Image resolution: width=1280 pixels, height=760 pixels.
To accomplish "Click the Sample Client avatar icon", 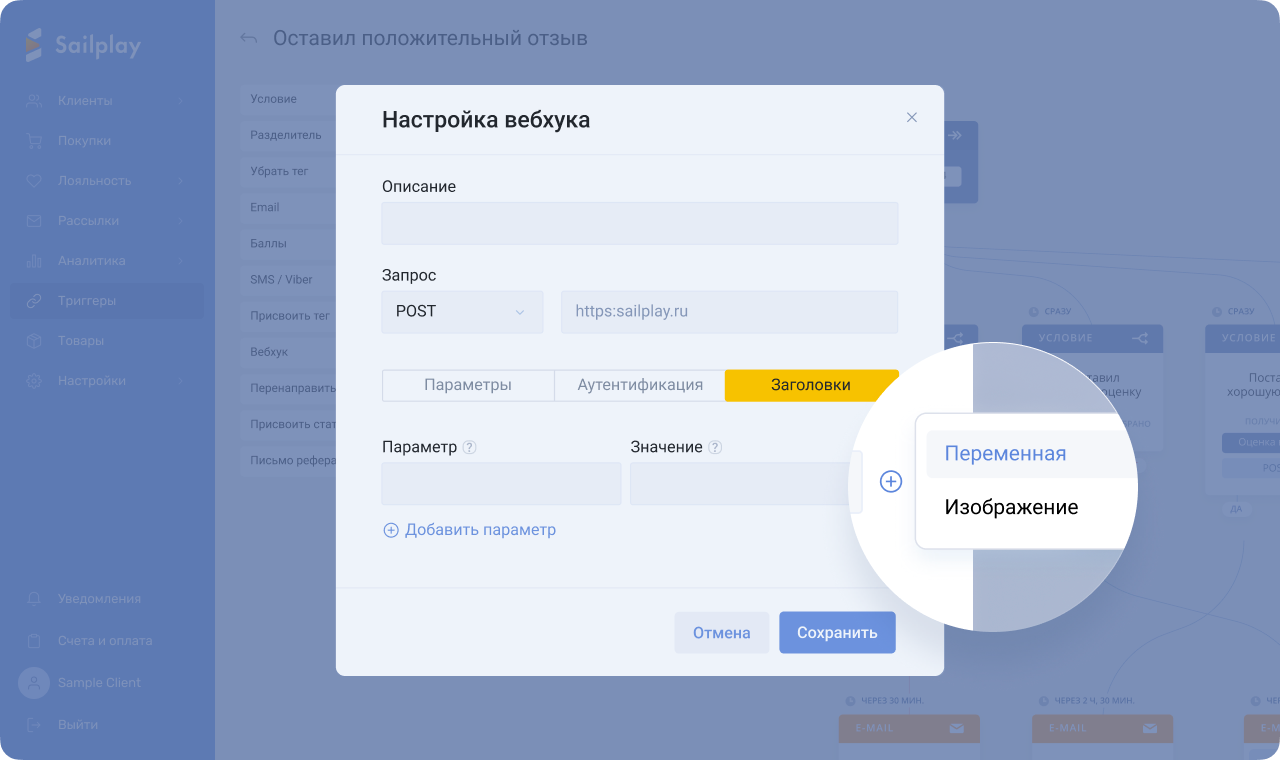I will pos(34,683).
